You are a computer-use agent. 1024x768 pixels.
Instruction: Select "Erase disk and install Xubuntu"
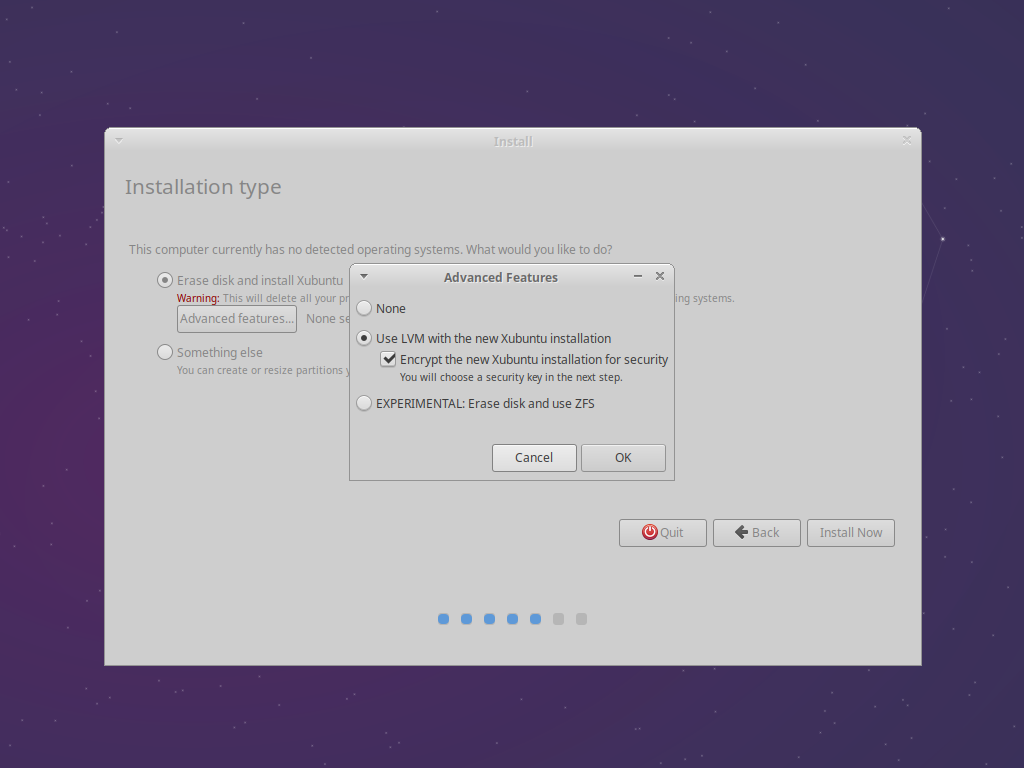pos(164,280)
